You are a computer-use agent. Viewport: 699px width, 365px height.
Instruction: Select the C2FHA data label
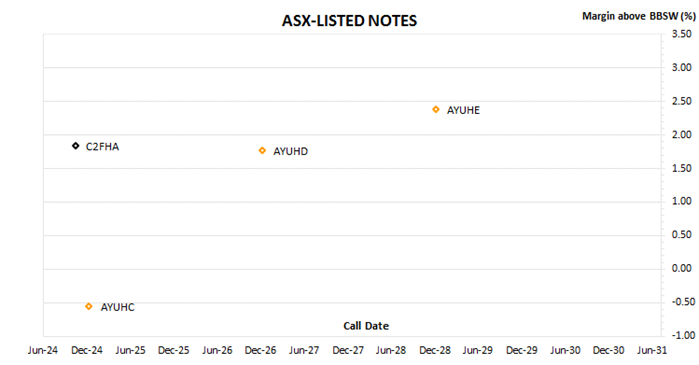pyautogui.click(x=102, y=147)
